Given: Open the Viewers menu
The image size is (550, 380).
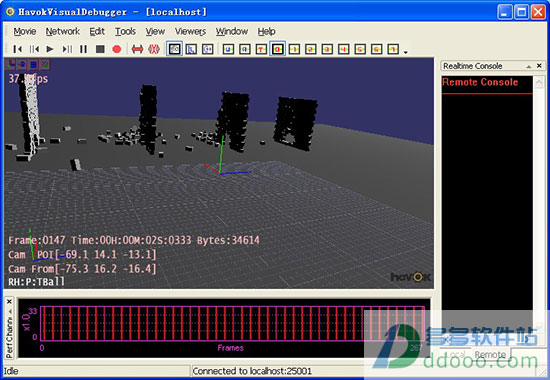Looking at the screenshot, I should click(190, 32).
